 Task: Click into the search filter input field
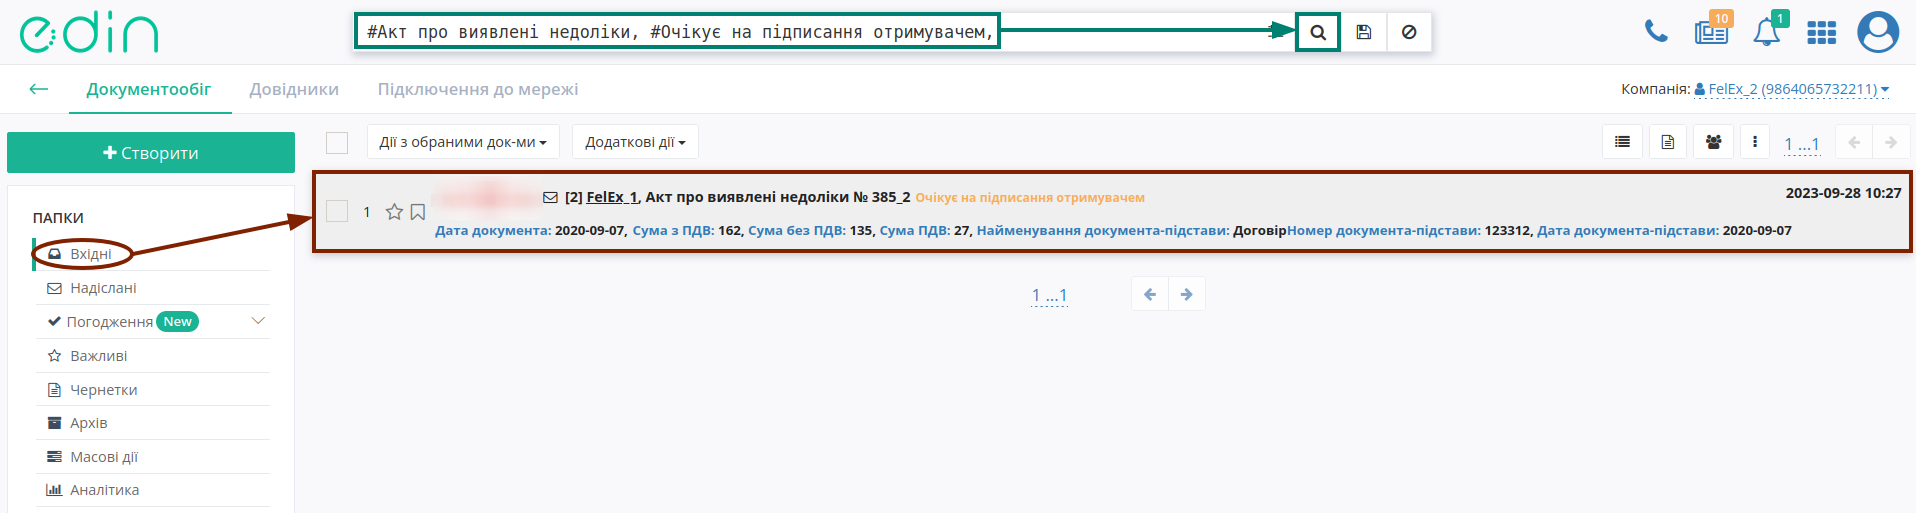point(677,32)
